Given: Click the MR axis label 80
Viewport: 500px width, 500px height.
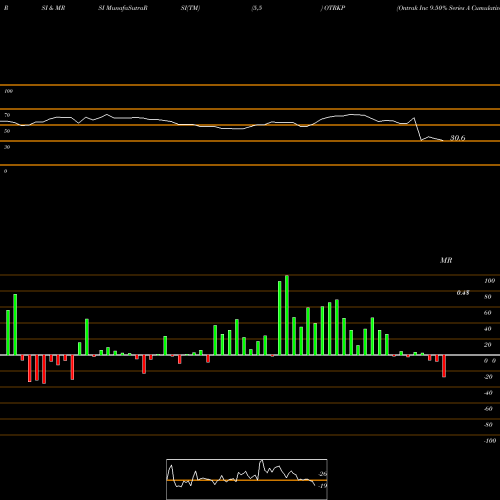Looking at the screenshot, I should 488,297.
